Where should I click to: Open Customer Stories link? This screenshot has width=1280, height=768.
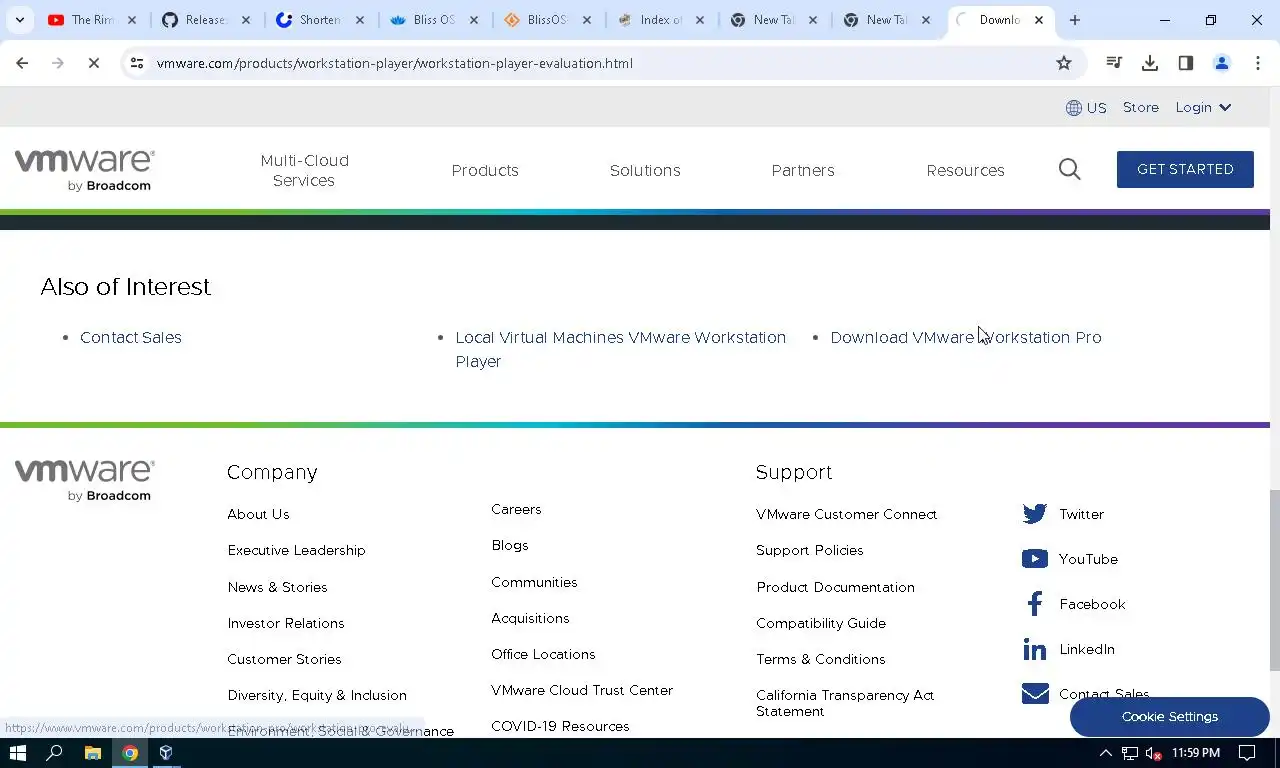pos(284,659)
